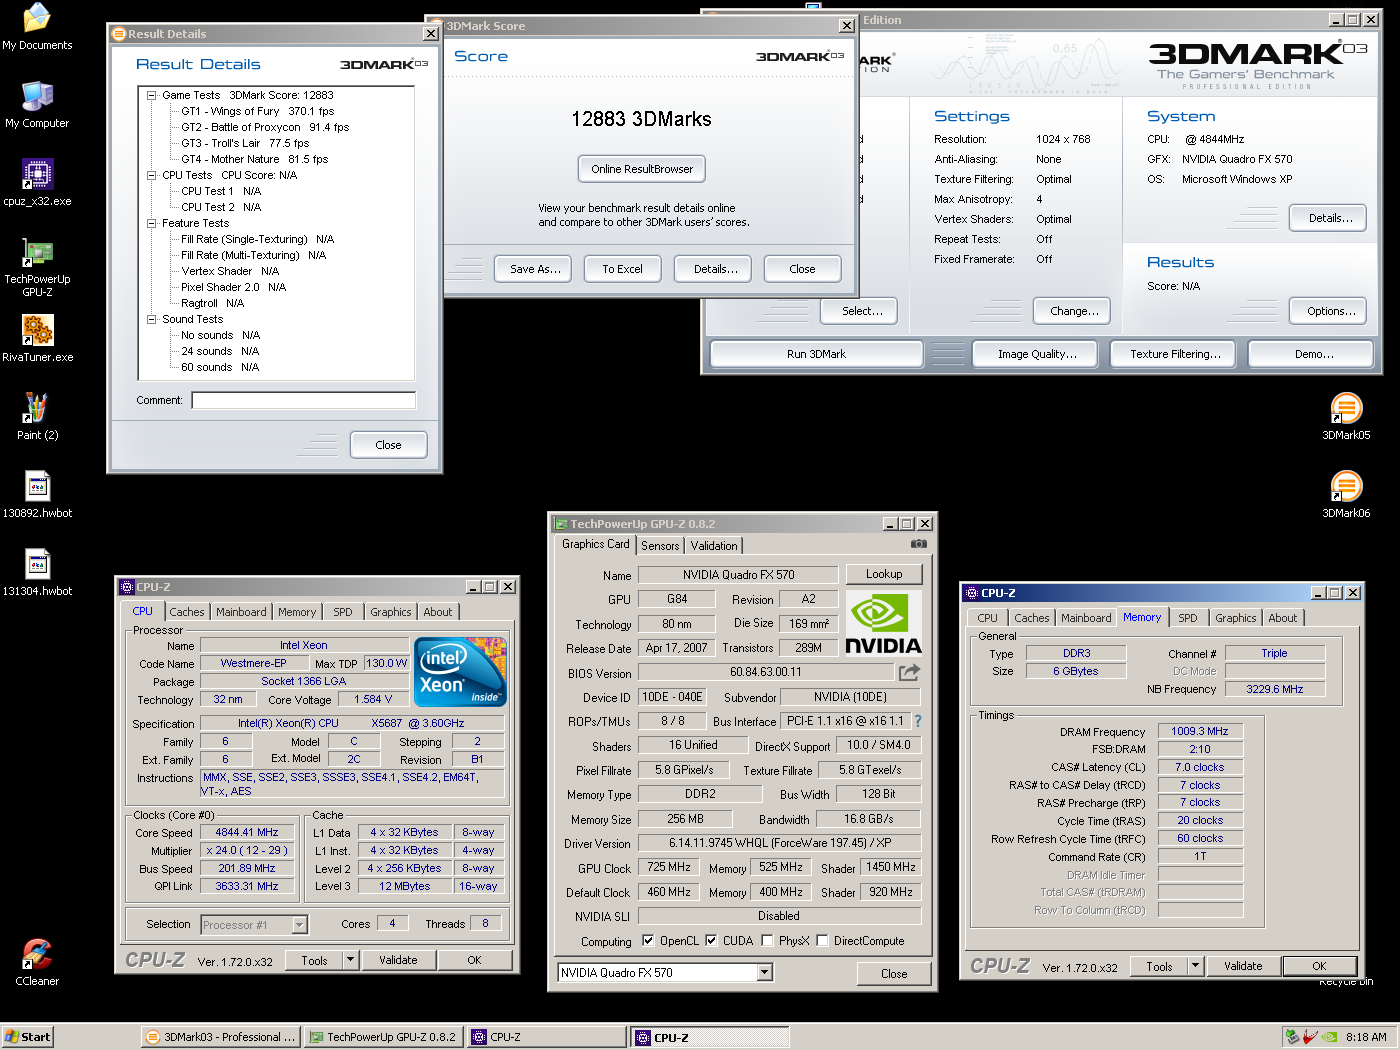Open SPD tab in left CPU-Z
This screenshot has width=1400, height=1050.
(343, 612)
